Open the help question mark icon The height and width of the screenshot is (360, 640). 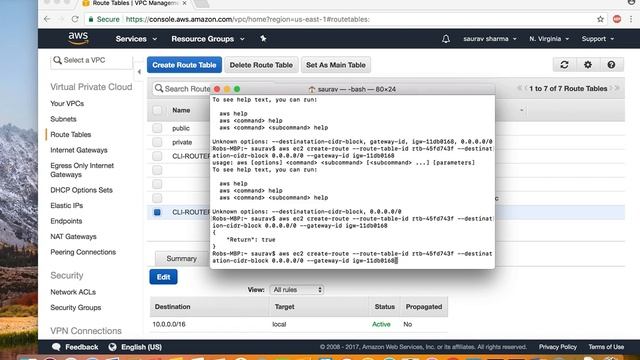coord(611,65)
